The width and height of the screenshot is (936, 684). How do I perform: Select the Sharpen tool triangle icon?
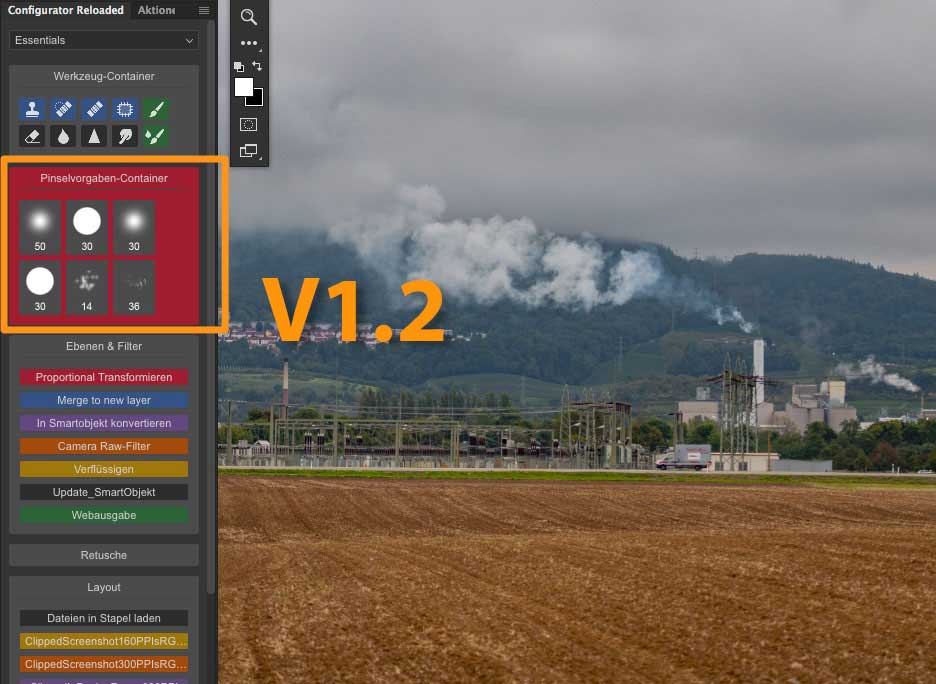click(x=94, y=137)
